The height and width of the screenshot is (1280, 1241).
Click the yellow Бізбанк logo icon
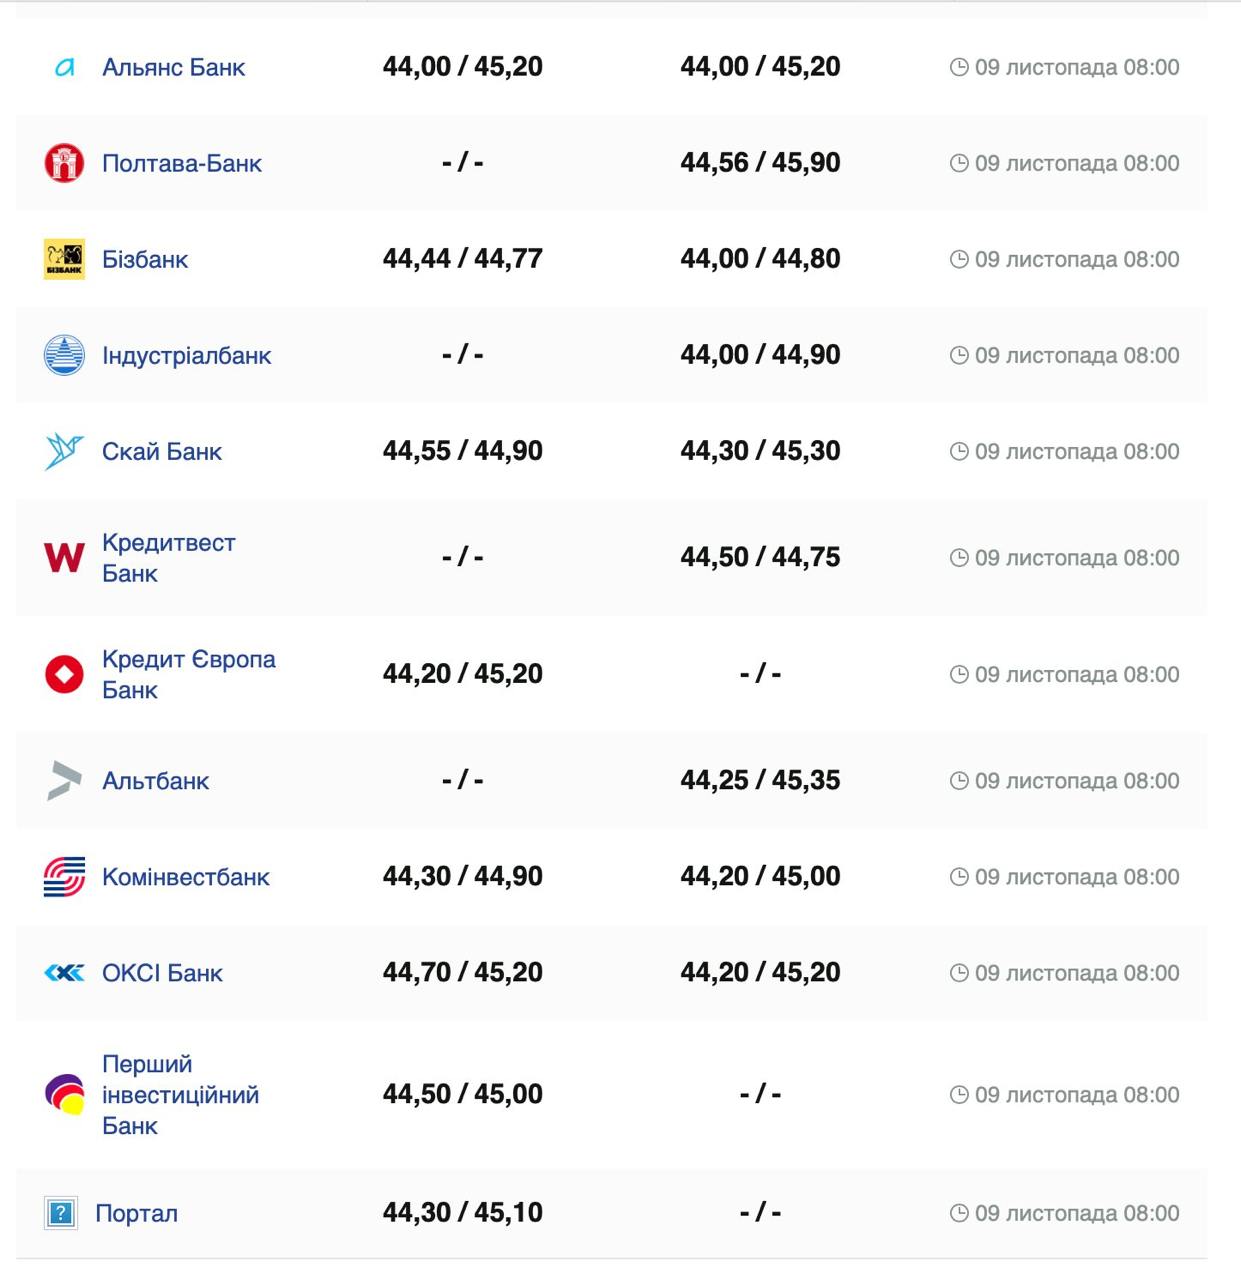[64, 259]
